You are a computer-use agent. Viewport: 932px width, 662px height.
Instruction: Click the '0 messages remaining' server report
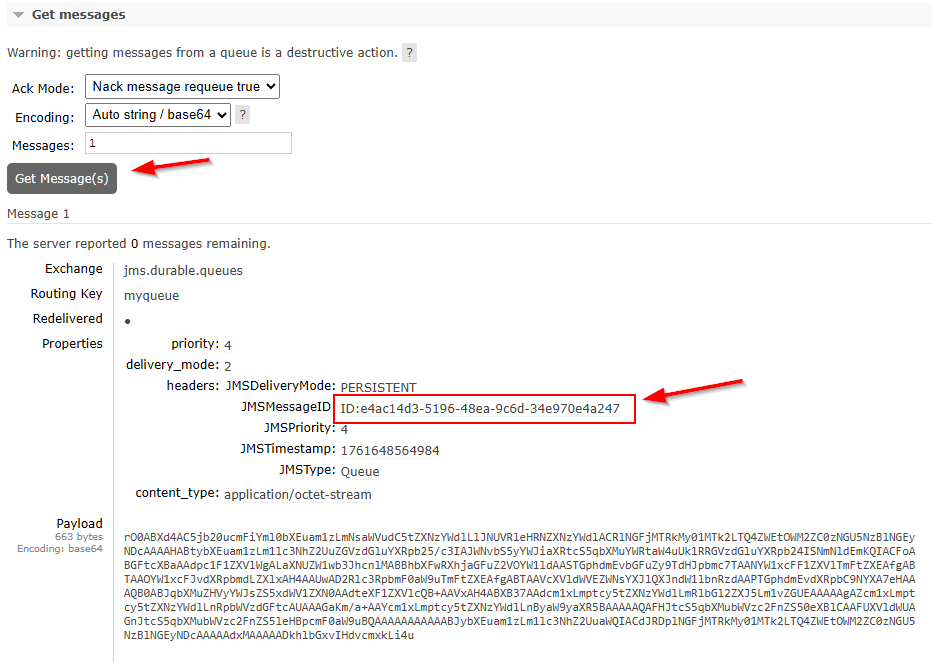140,243
